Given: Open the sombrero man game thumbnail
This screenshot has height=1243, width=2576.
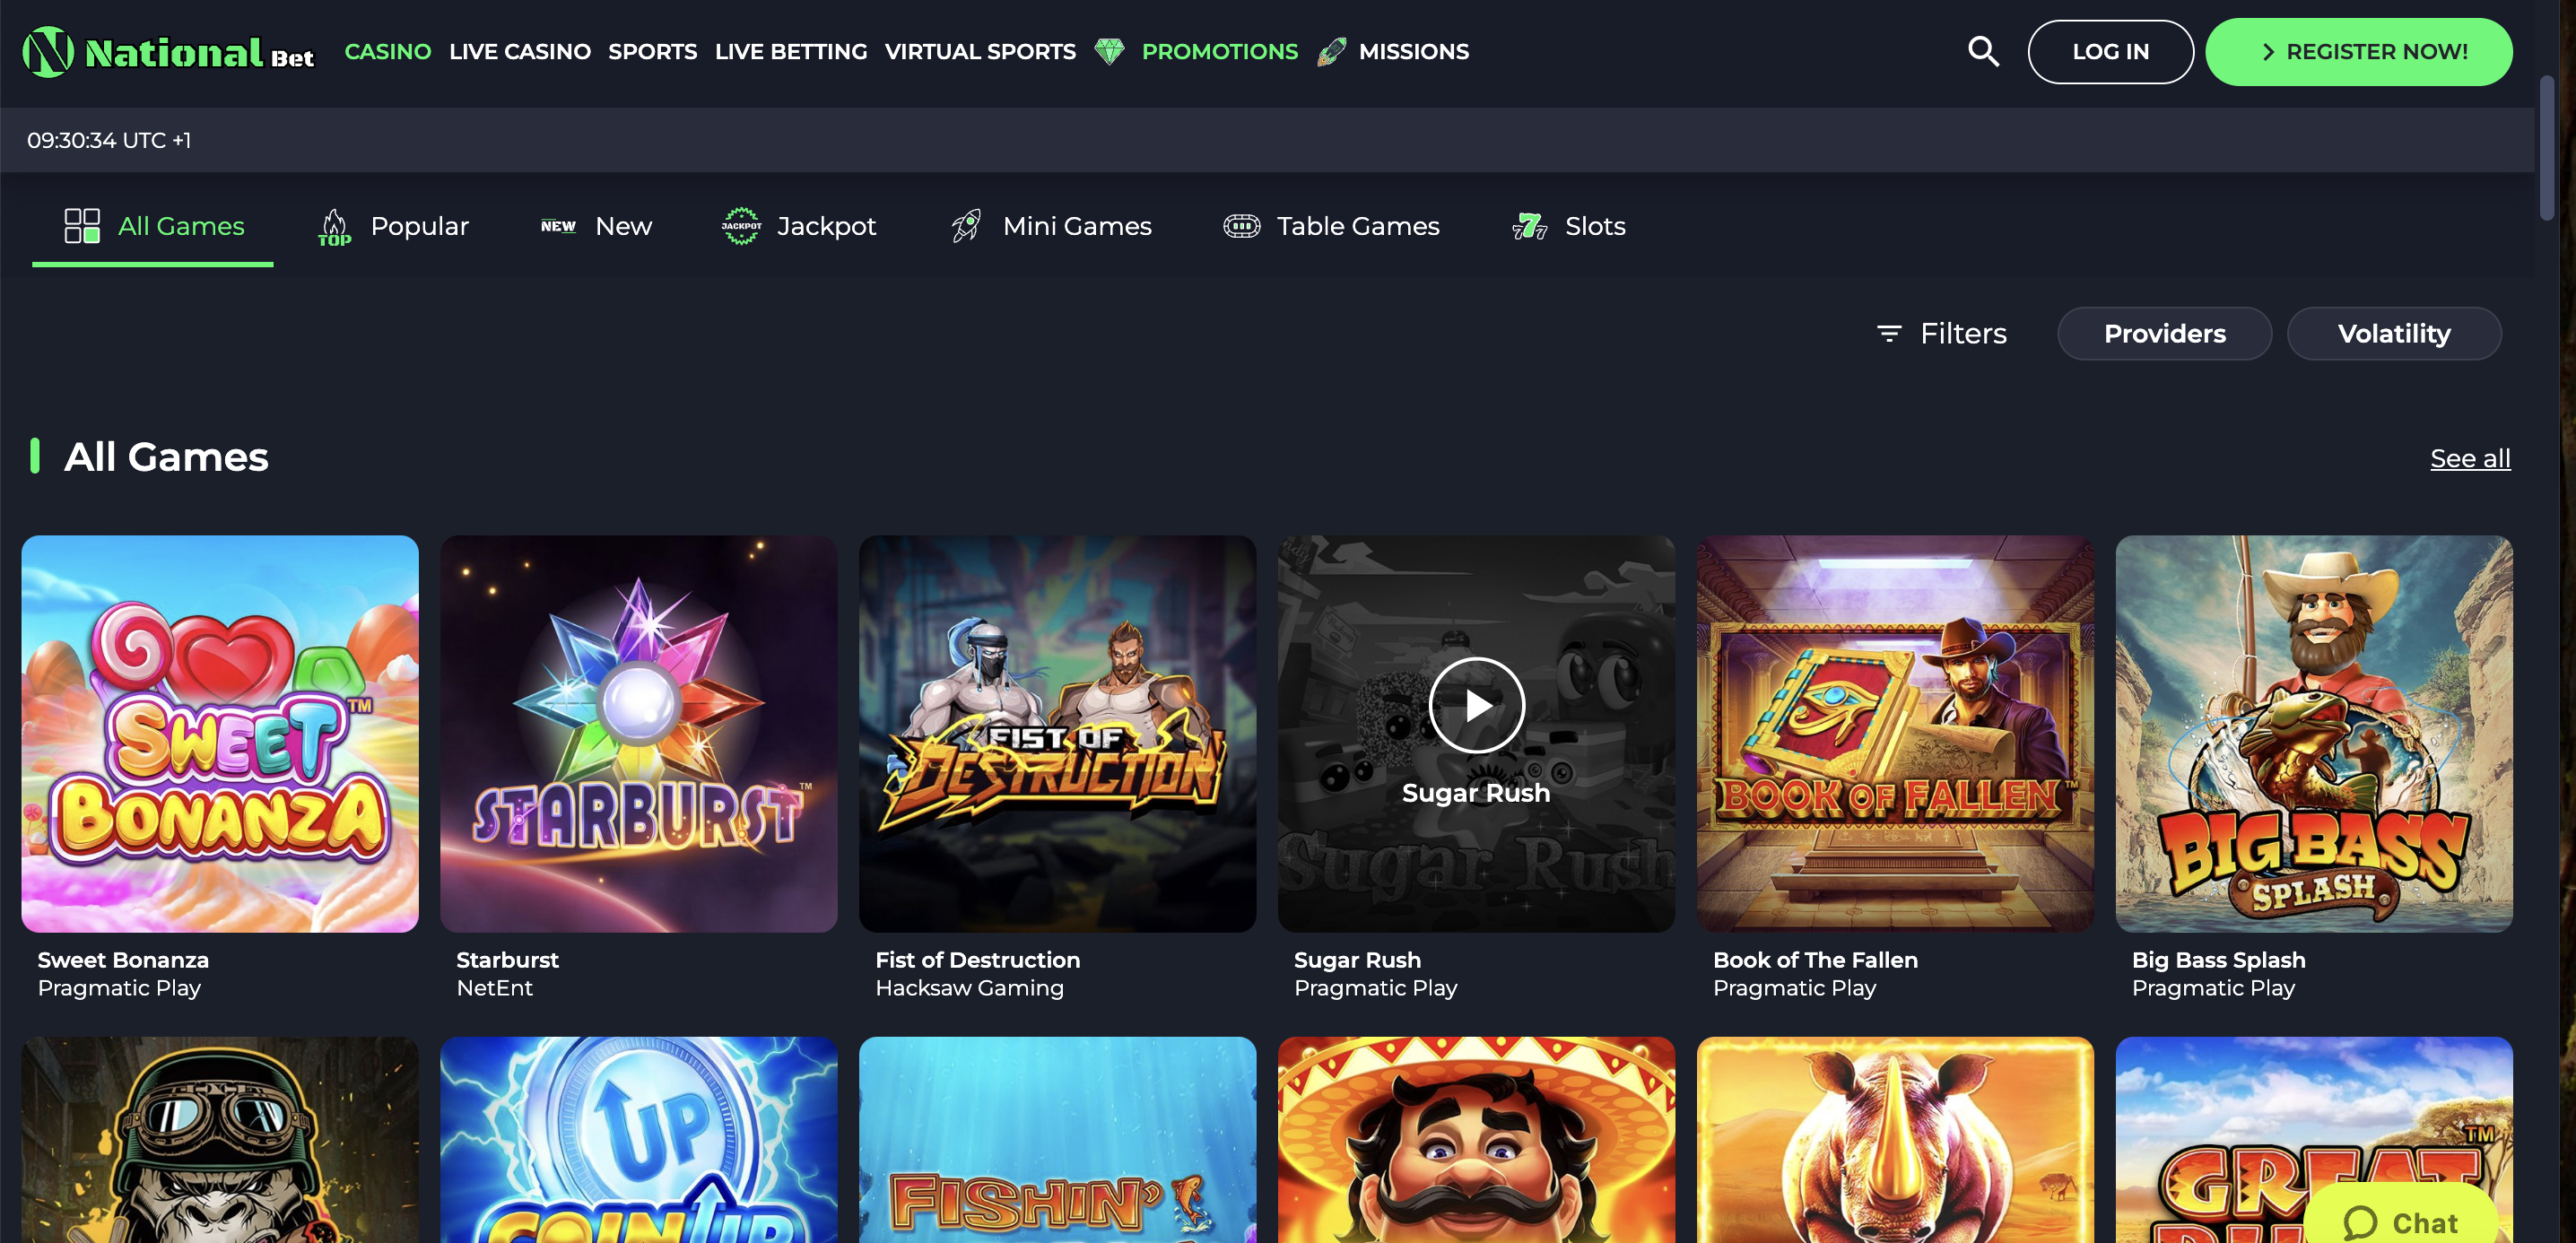Looking at the screenshot, I should click(x=1476, y=1139).
